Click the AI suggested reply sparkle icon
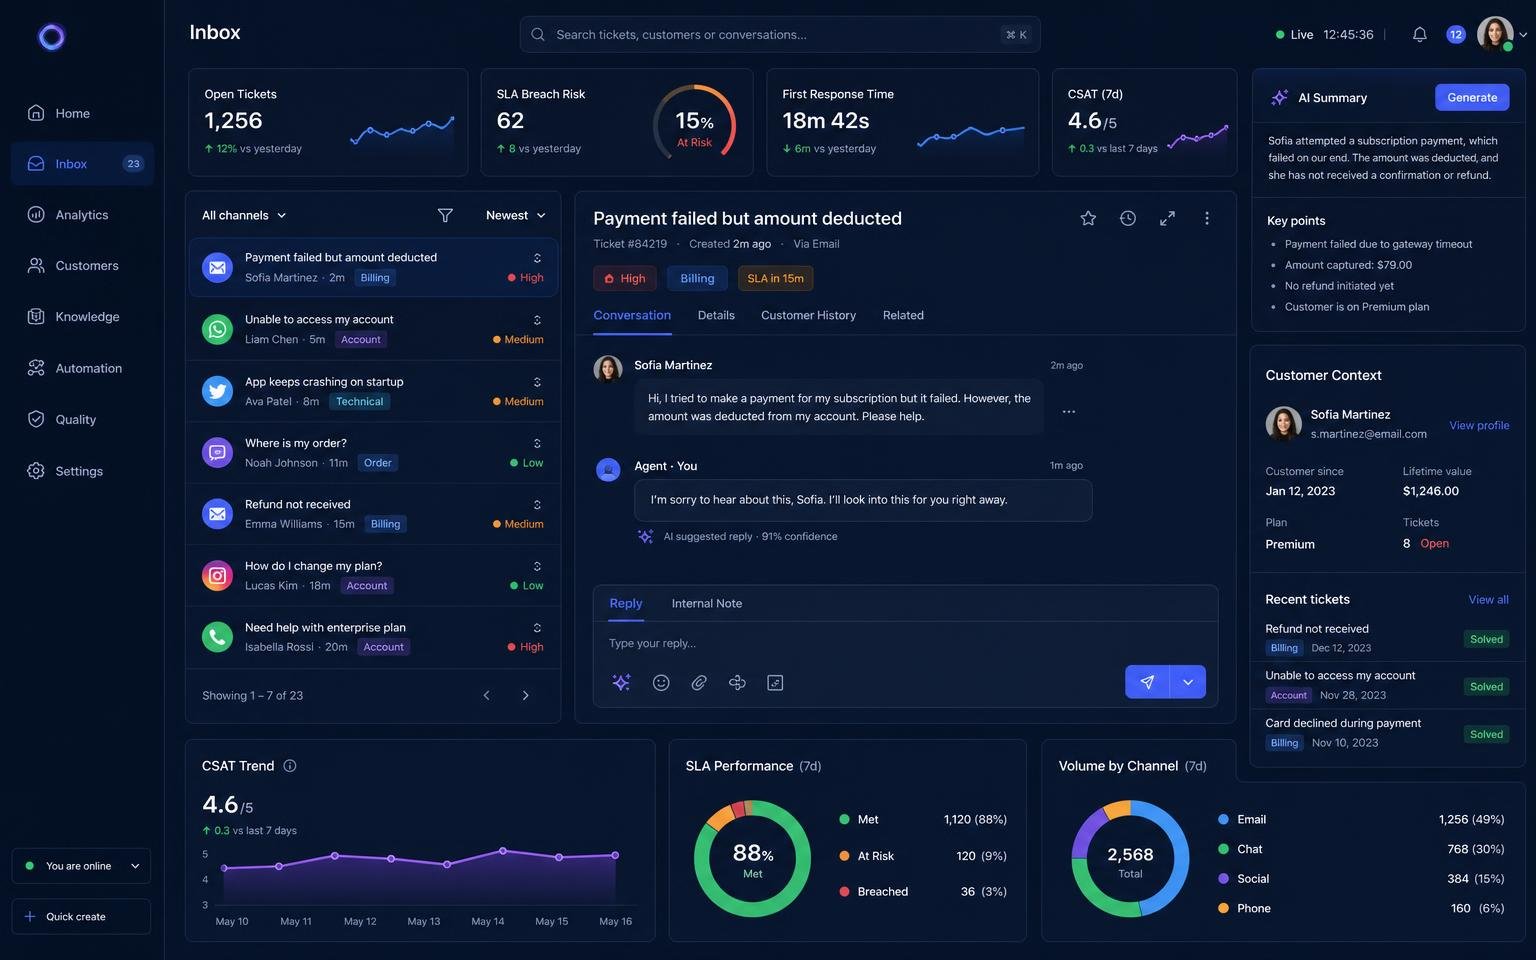 [x=646, y=536]
